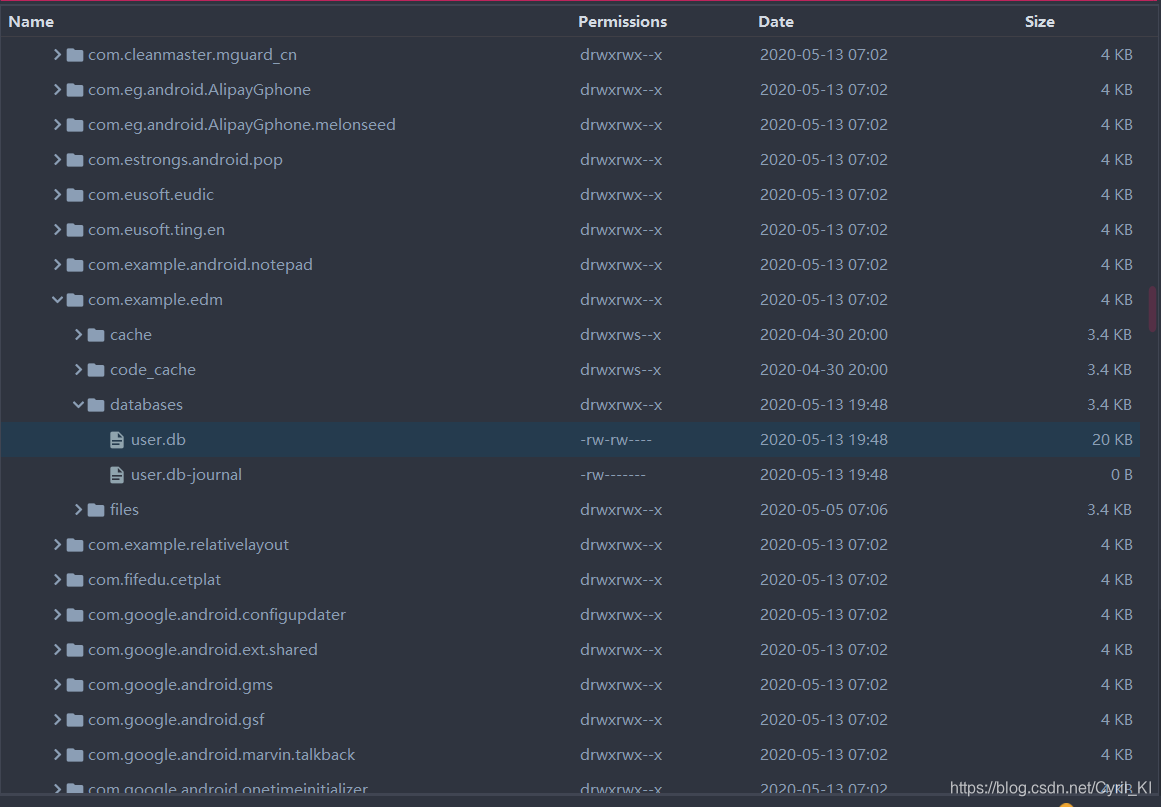Click cache folder date 2020-04-30 20:00

[x=823, y=335]
